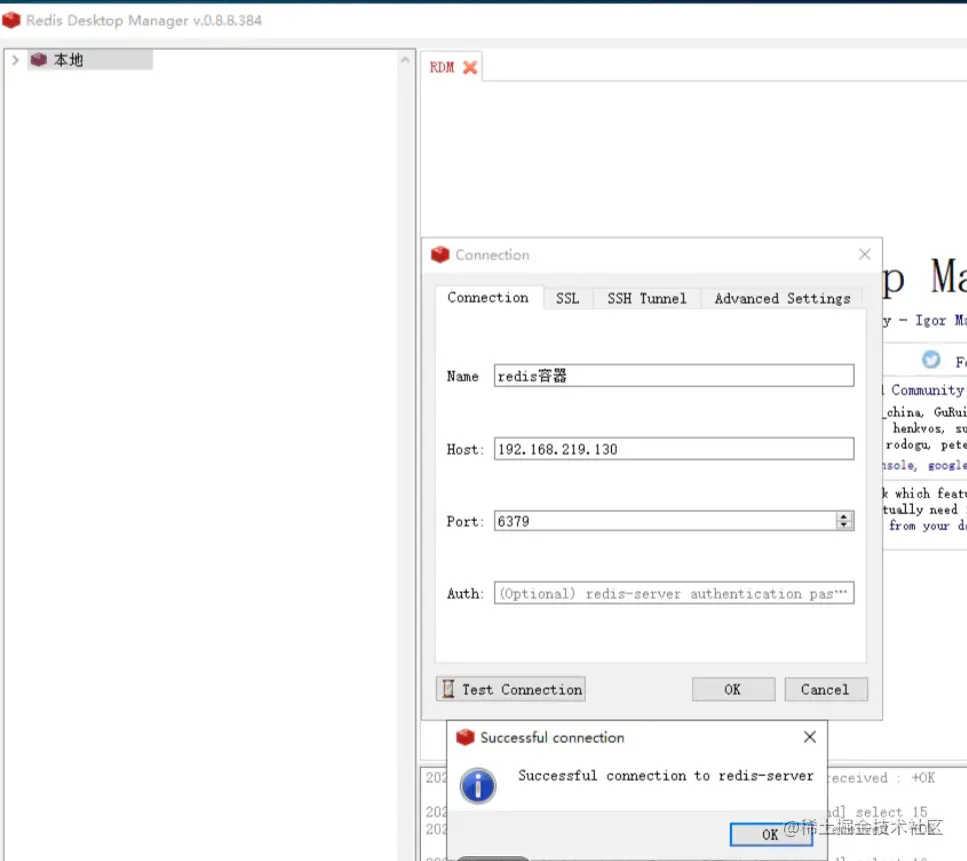Increase the Port value with up arrow
This screenshot has height=861, width=967.
pyautogui.click(x=844, y=516)
